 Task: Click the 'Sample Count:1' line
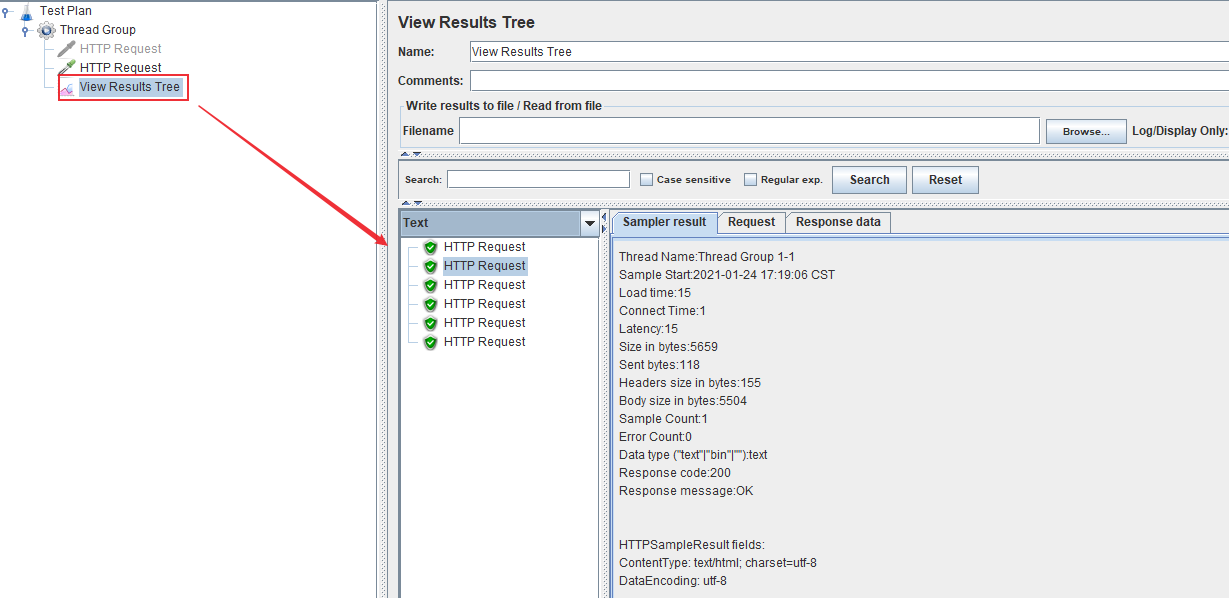663,419
